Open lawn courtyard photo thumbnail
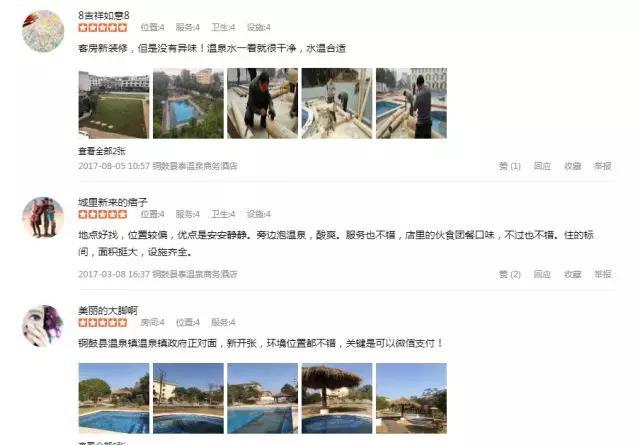640x445 pixels. pyautogui.click(x=114, y=103)
